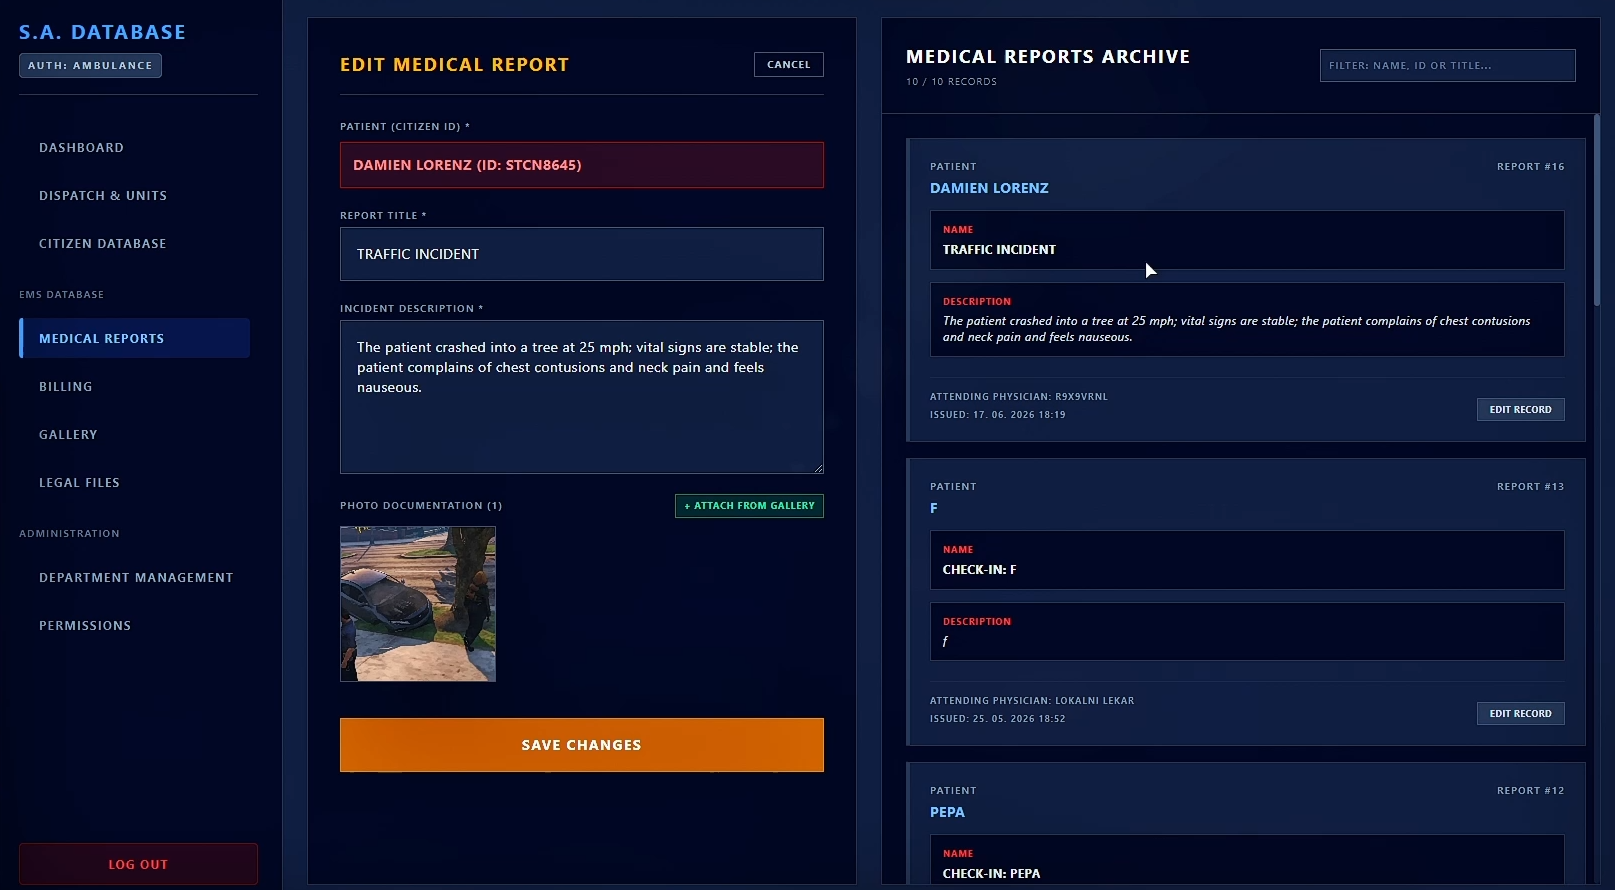
Task: Attach photo from gallery
Action: tap(749, 506)
